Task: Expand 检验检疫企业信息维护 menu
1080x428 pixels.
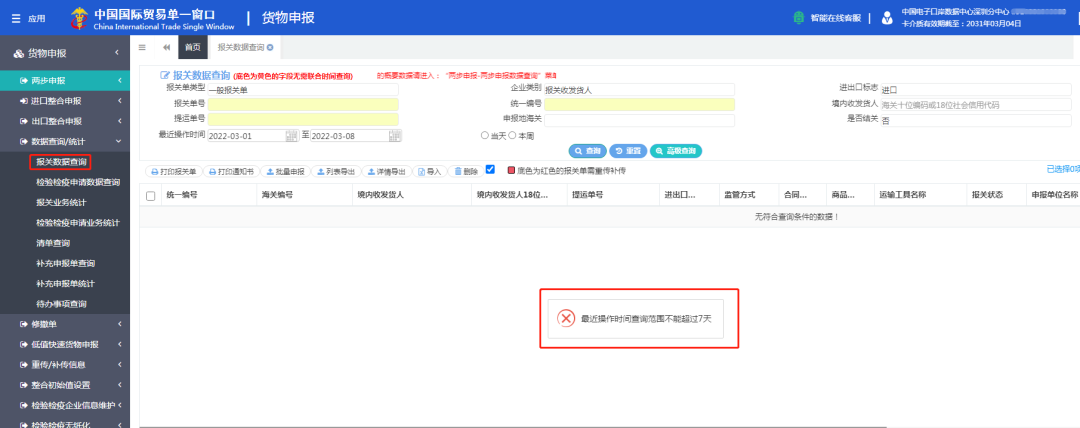Action: coord(65,405)
